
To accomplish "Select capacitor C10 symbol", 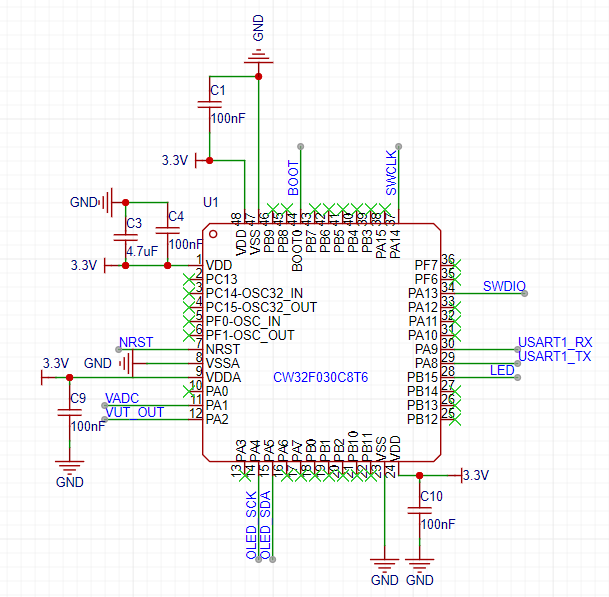I will [419, 510].
